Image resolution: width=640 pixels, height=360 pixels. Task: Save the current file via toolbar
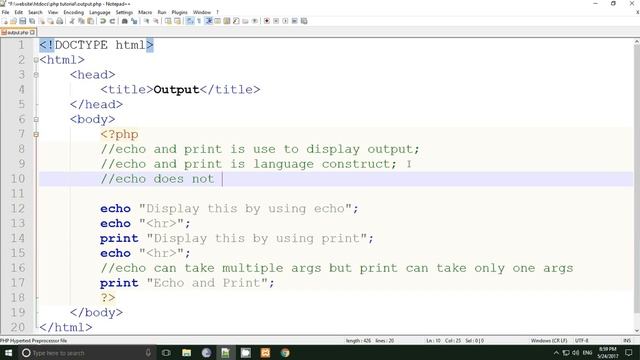tap(23, 21)
